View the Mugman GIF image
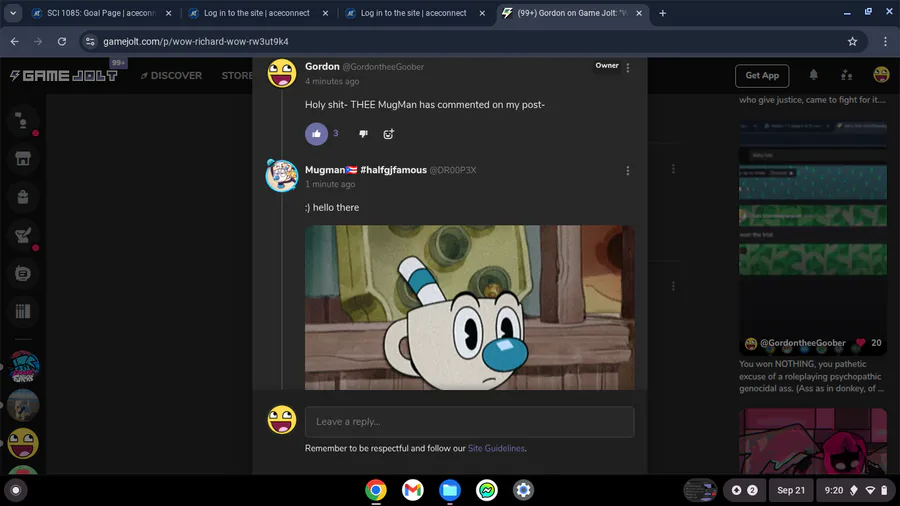This screenshot has height=506, width=900. 470,307
